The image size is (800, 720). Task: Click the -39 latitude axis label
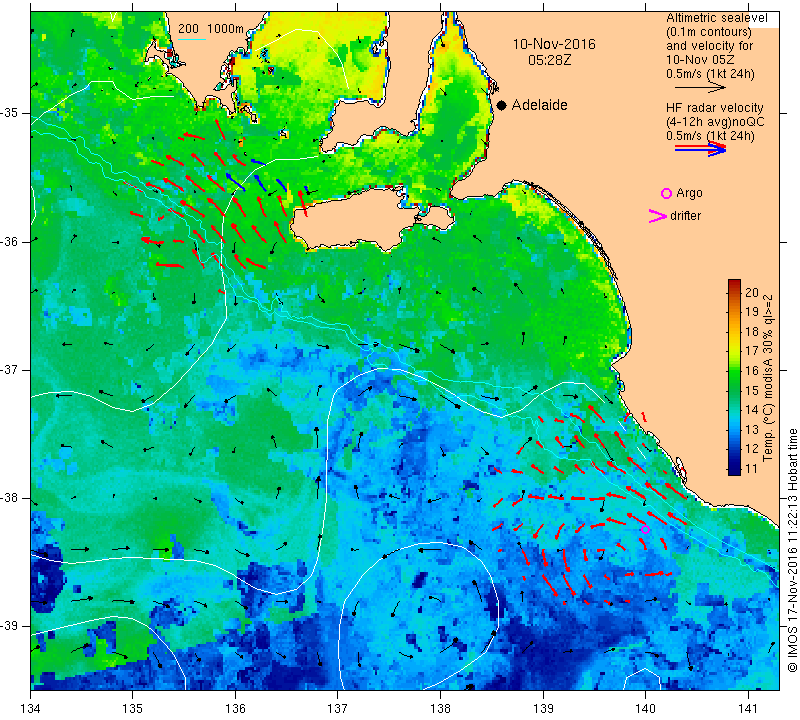[x=11, y=626]
